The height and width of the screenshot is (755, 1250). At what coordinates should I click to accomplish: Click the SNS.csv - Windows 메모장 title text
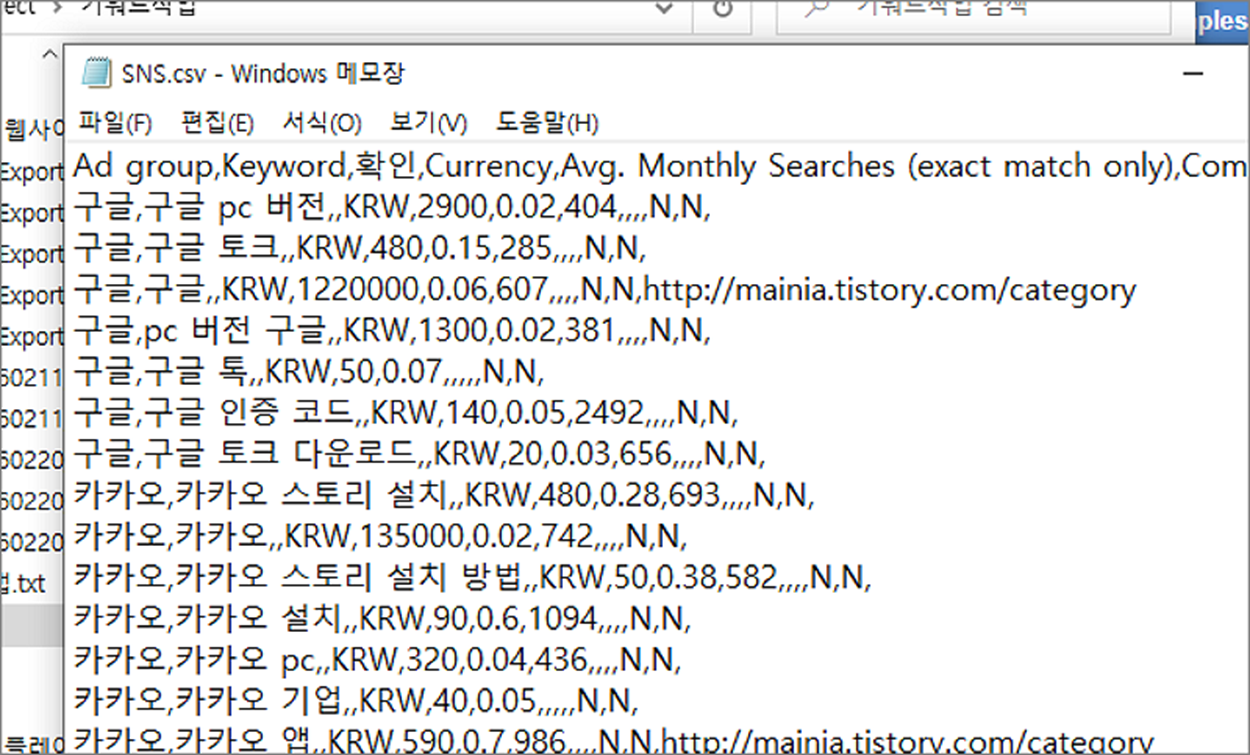(263, 73)
